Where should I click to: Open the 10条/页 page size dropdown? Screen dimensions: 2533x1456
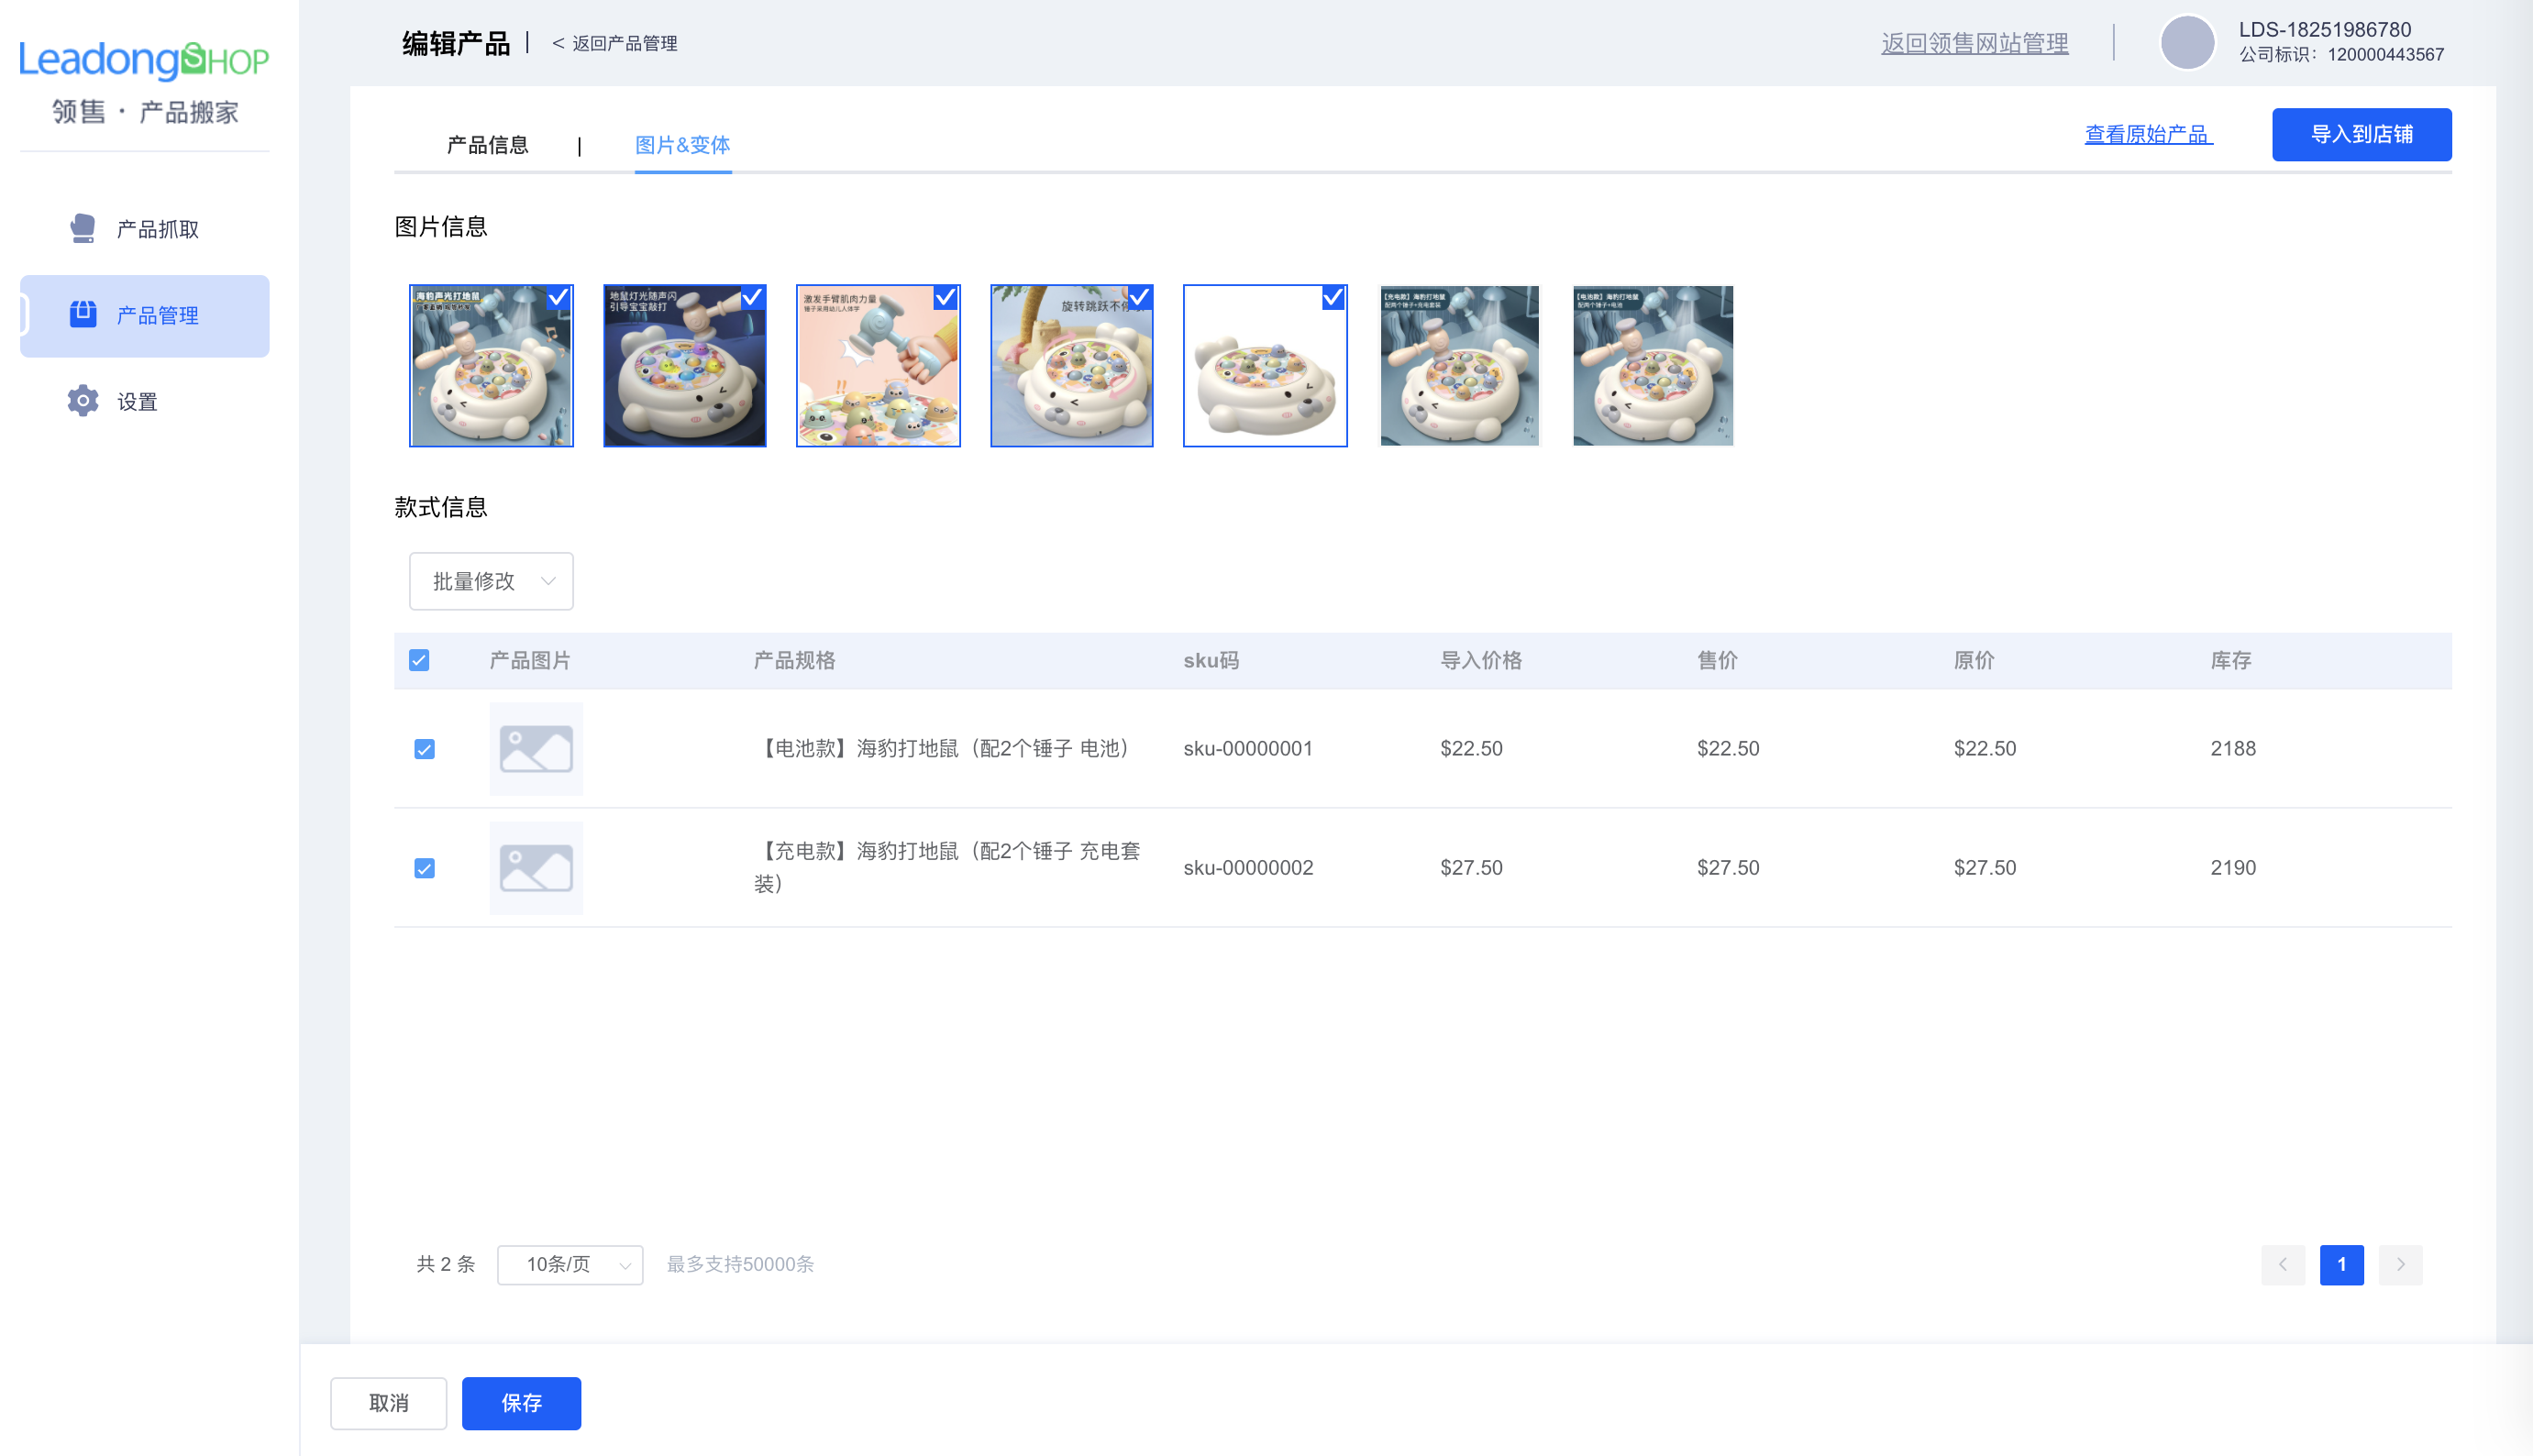tap(569, 1264)
